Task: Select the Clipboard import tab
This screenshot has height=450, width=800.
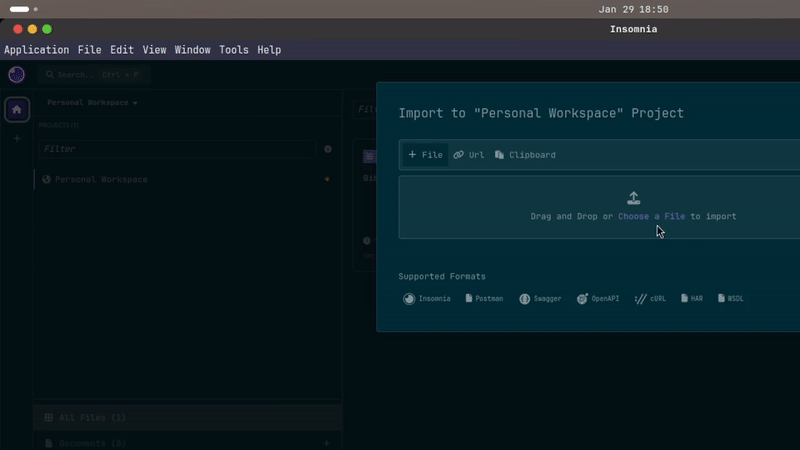Action: pos(526,155)
